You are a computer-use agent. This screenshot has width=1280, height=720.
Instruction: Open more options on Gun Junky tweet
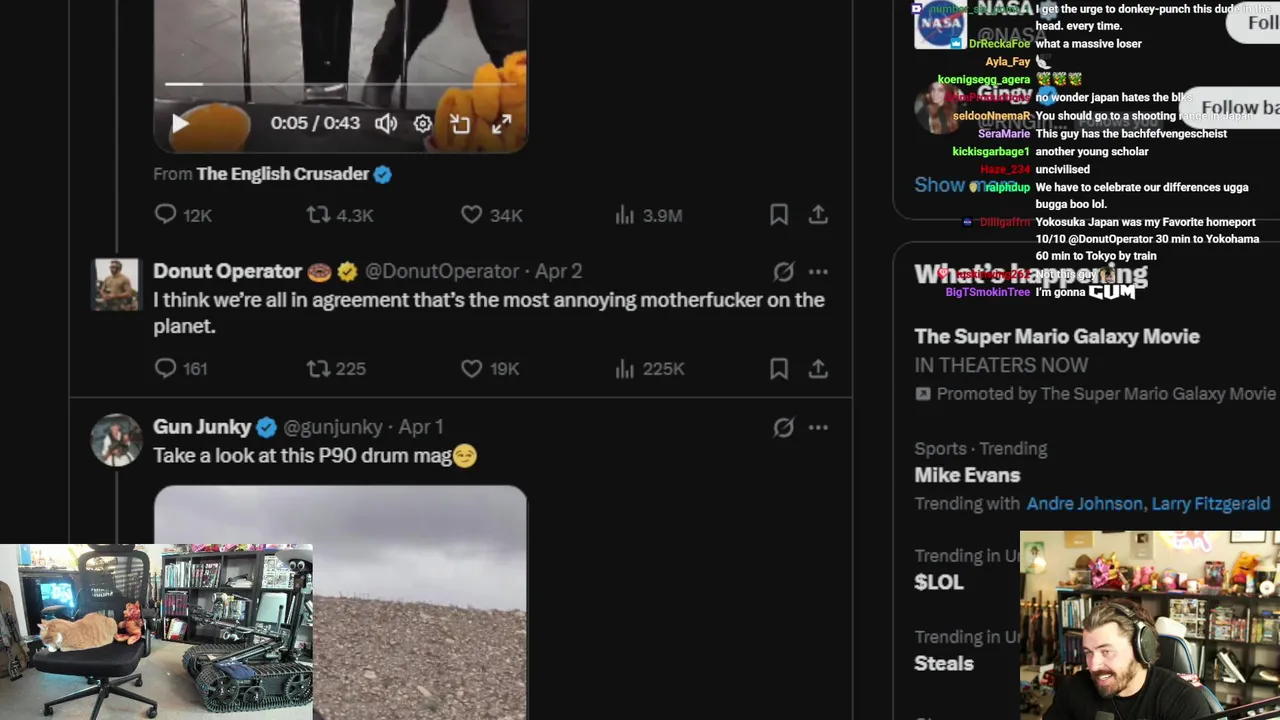tap(818, 427)
